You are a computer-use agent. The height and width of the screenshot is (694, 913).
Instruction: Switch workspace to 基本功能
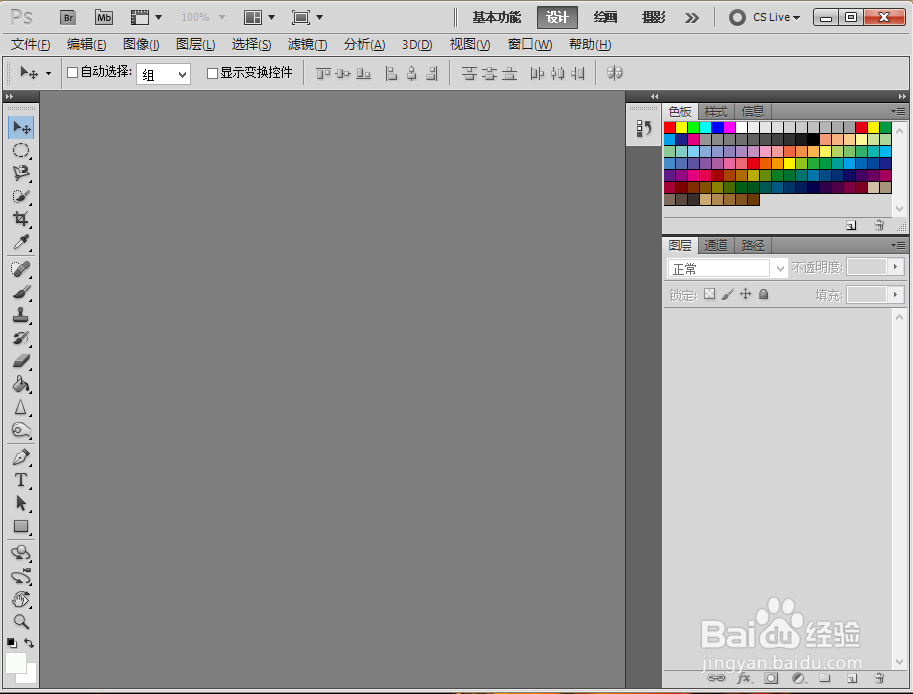[496, 17]
